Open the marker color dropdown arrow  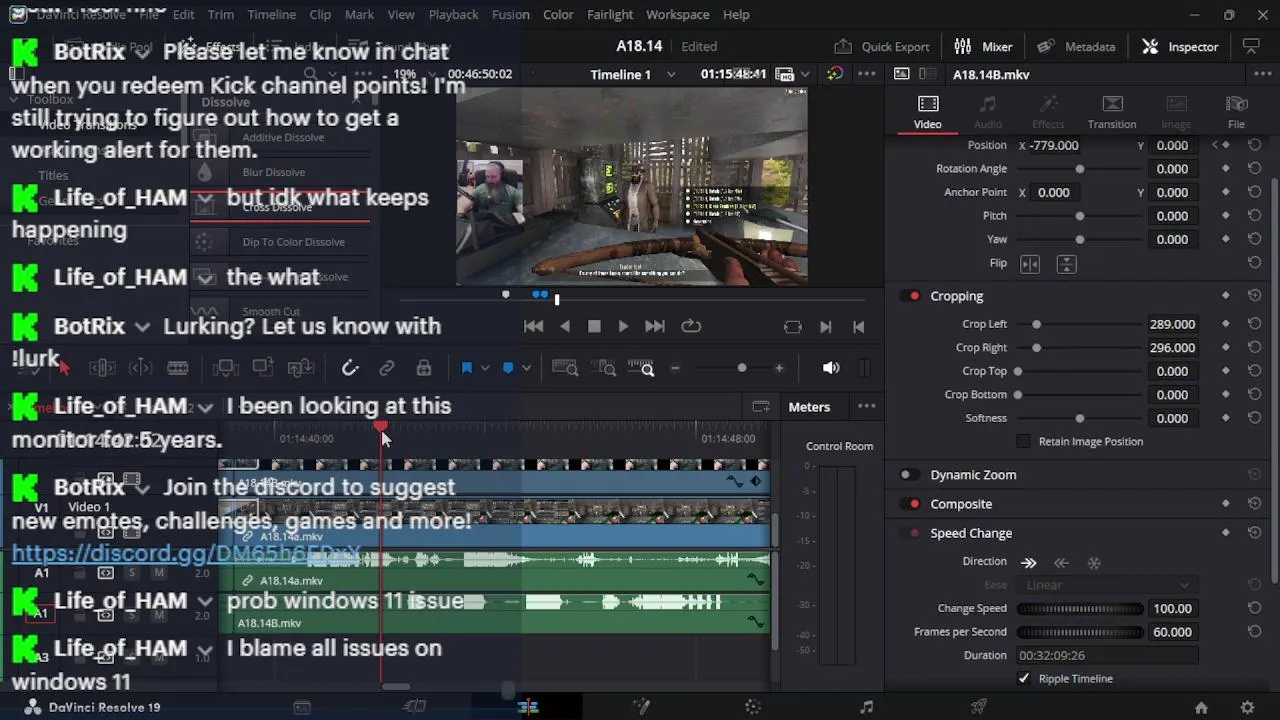coord(526,368)
